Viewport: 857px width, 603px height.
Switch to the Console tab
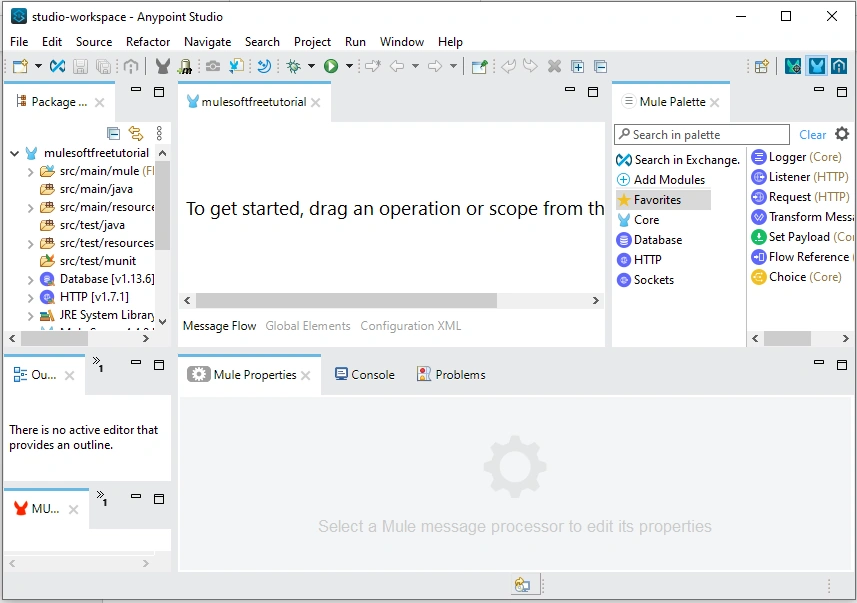(x=365, y=374)
